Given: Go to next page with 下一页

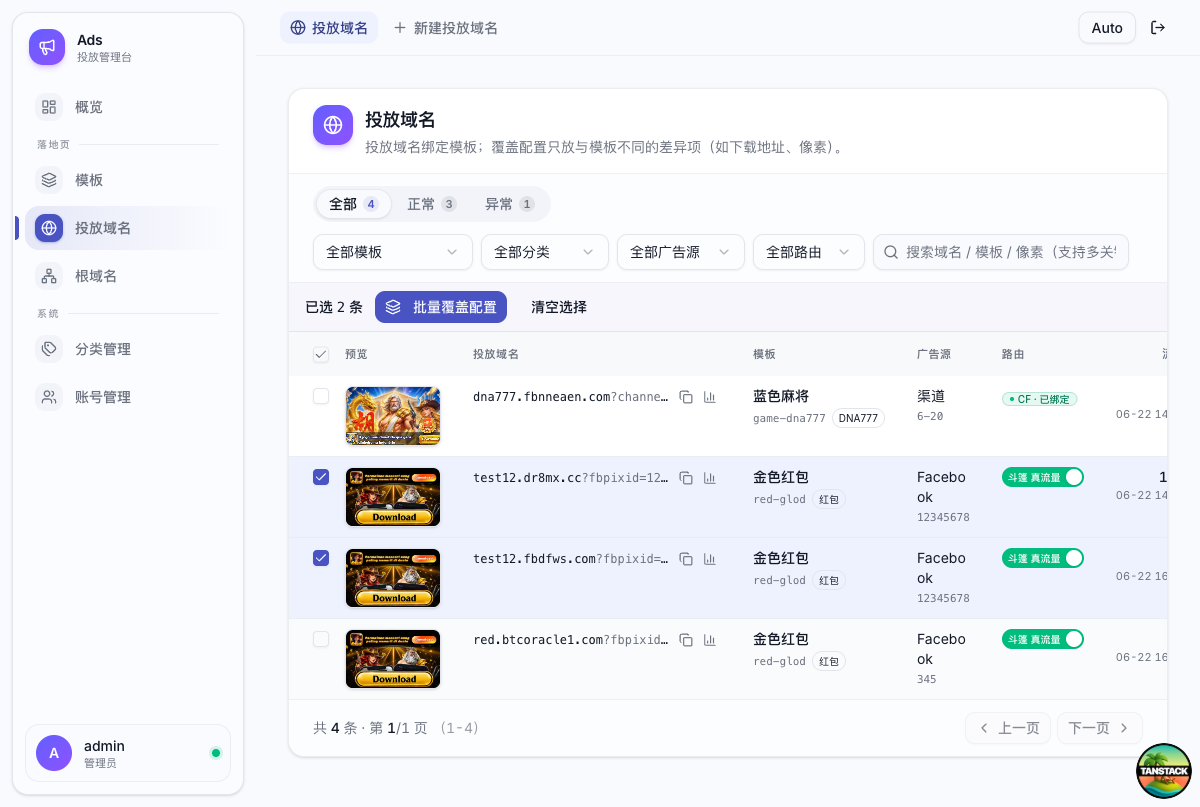Looking at the screenshot, I should pyautogui.click(x=1100, y=728).
